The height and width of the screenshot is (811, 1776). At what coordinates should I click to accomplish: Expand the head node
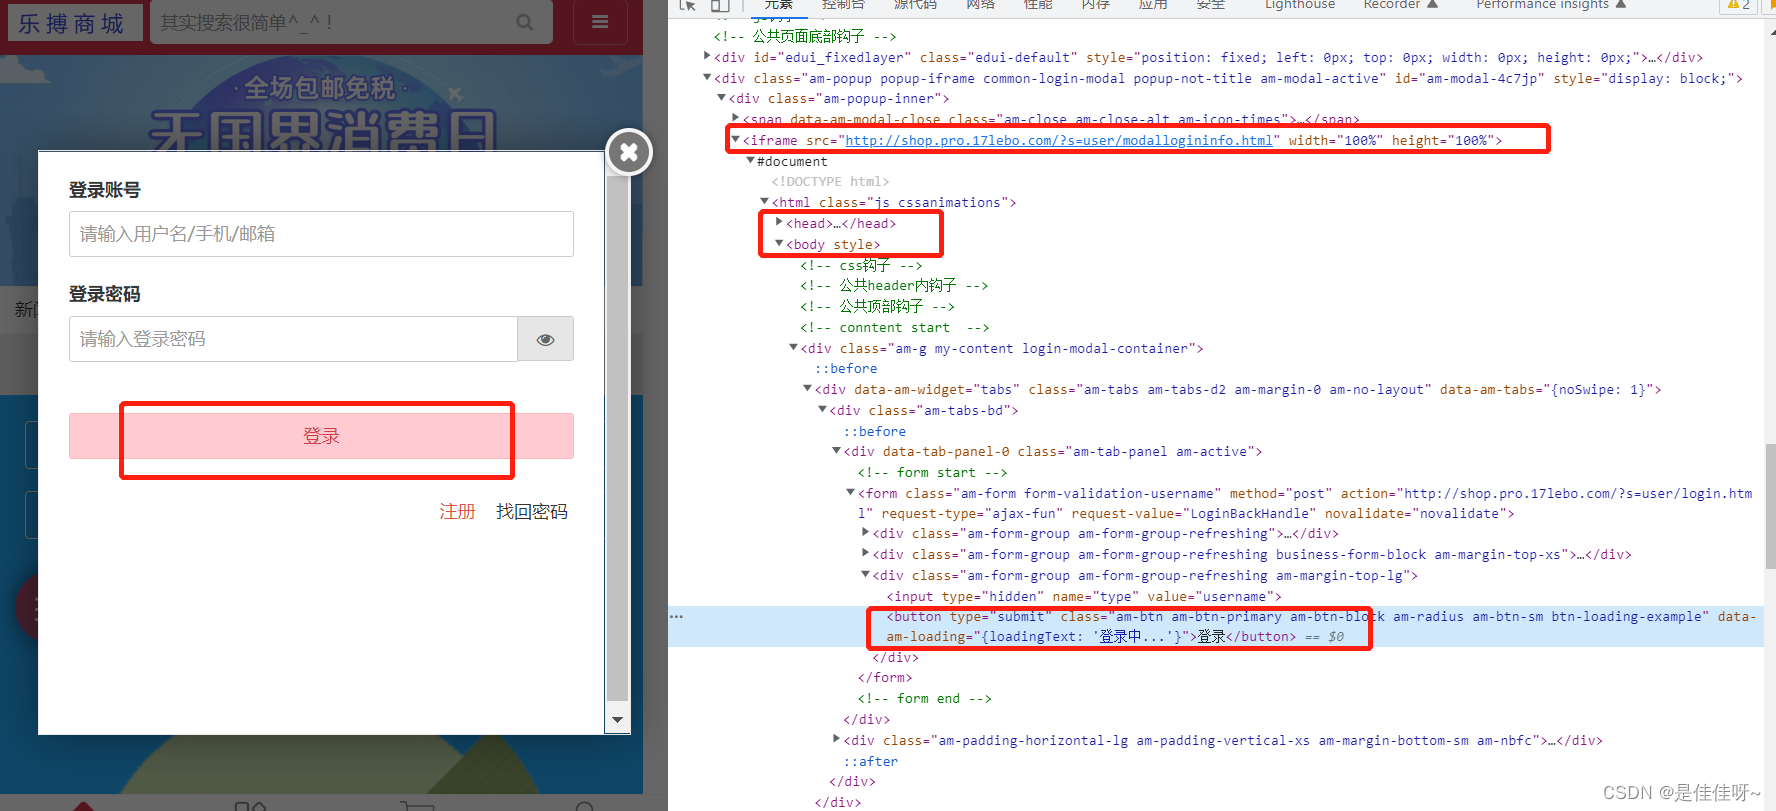pyautogui.click(x=779, y=223)
